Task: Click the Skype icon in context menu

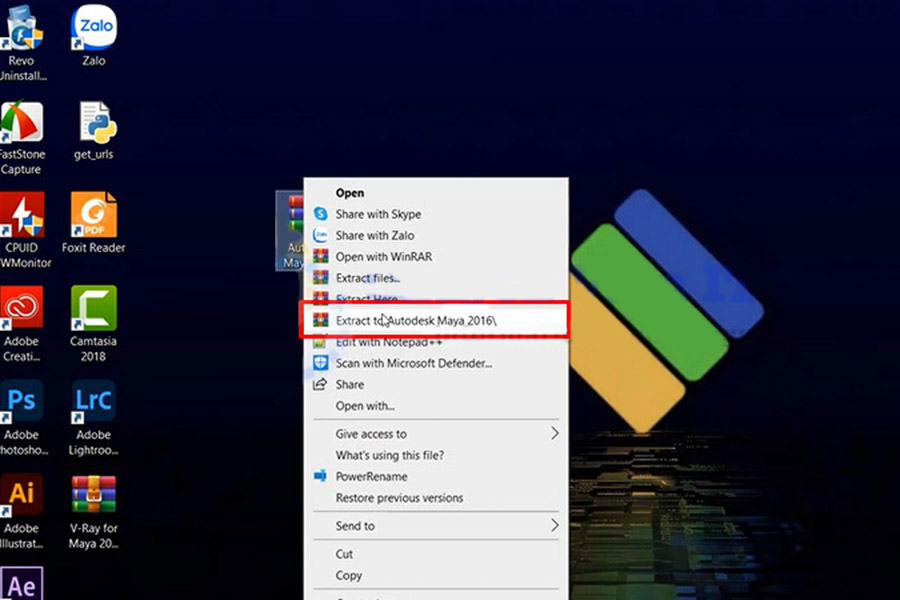Action: coord(320,214)
